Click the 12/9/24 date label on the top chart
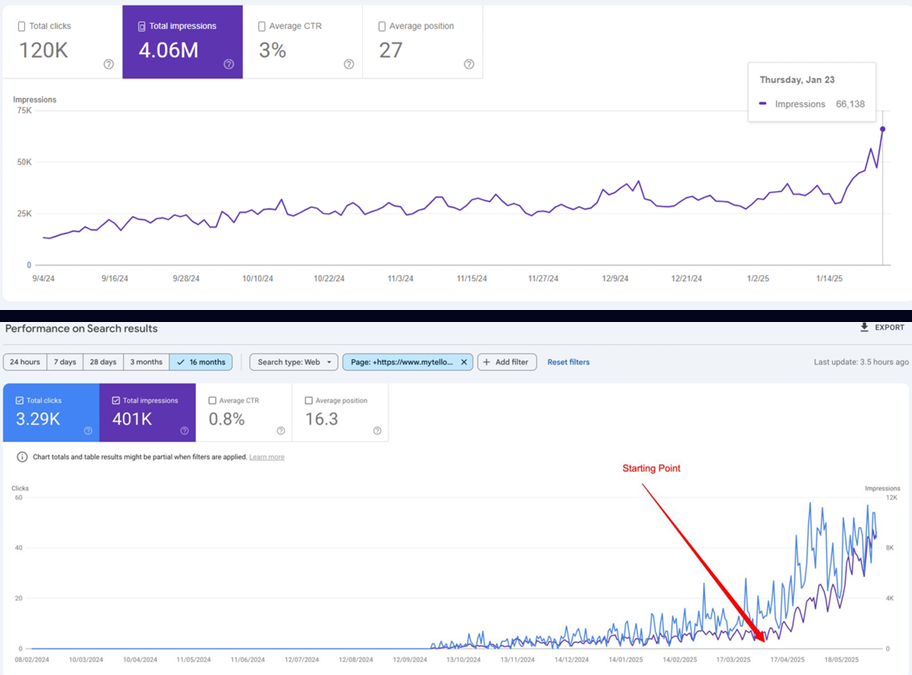 pyautogui.click(x=615, y=278)
